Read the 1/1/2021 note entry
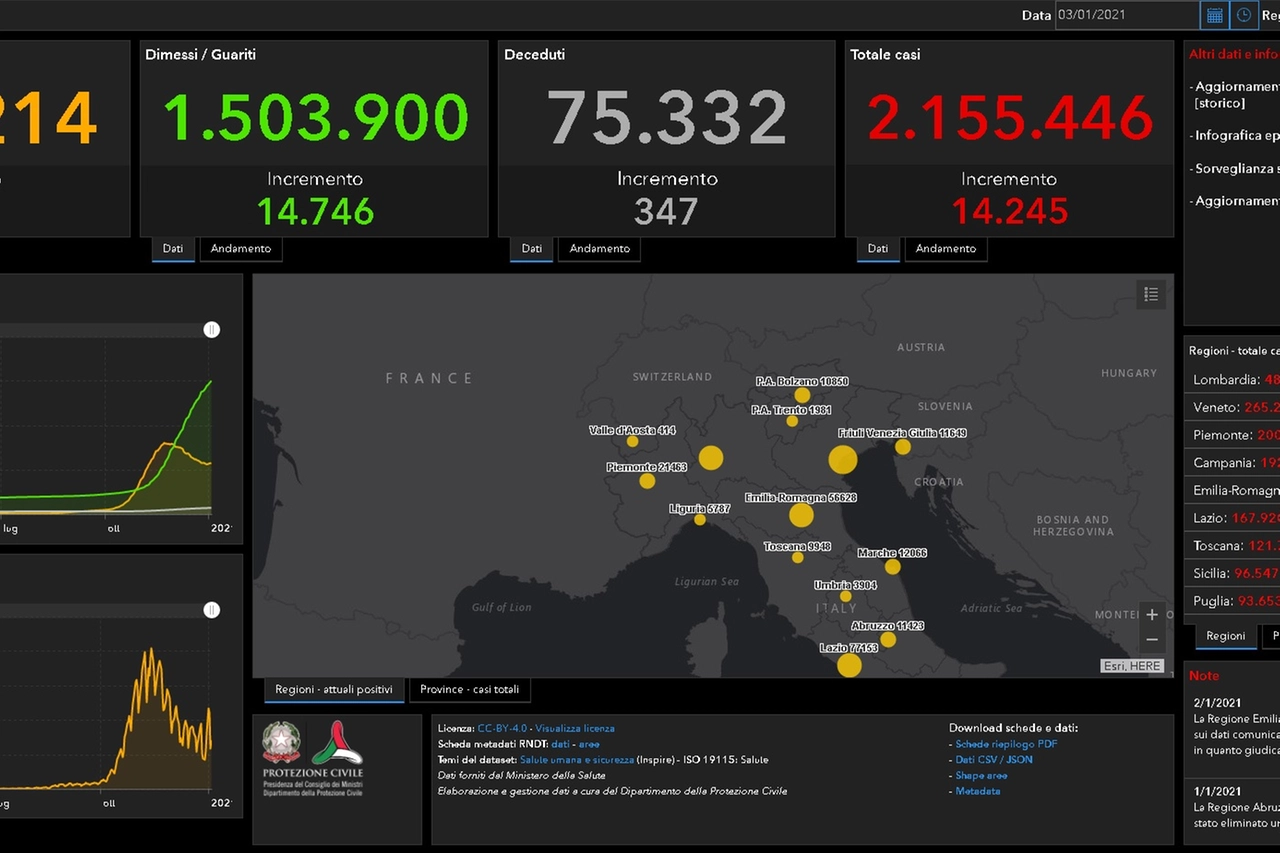Viewport: 1280px width, 853px height. 1235,806
